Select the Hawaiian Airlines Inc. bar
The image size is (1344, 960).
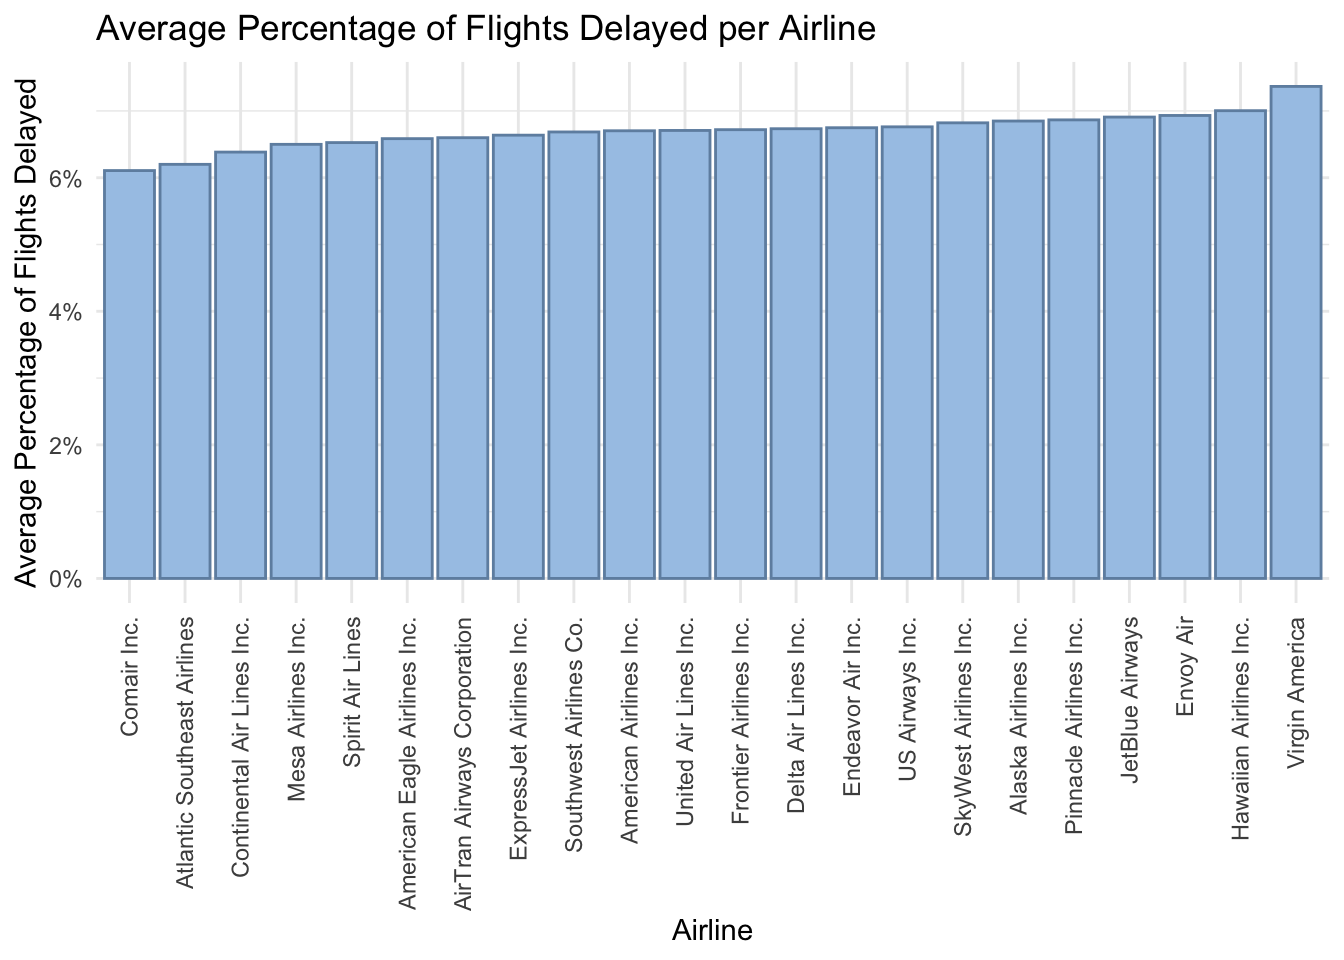(x=1240, y=344)
